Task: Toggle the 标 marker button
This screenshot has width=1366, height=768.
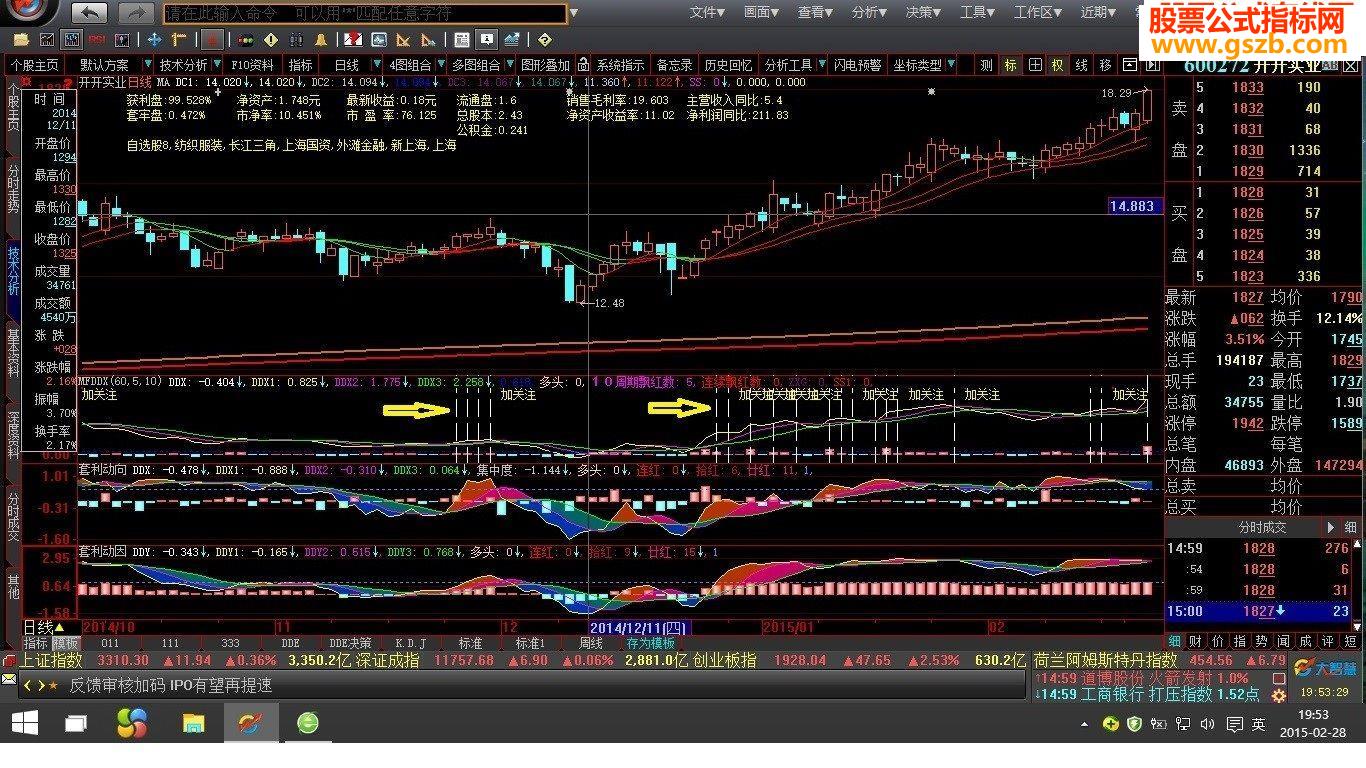Action: point(1011,65)
